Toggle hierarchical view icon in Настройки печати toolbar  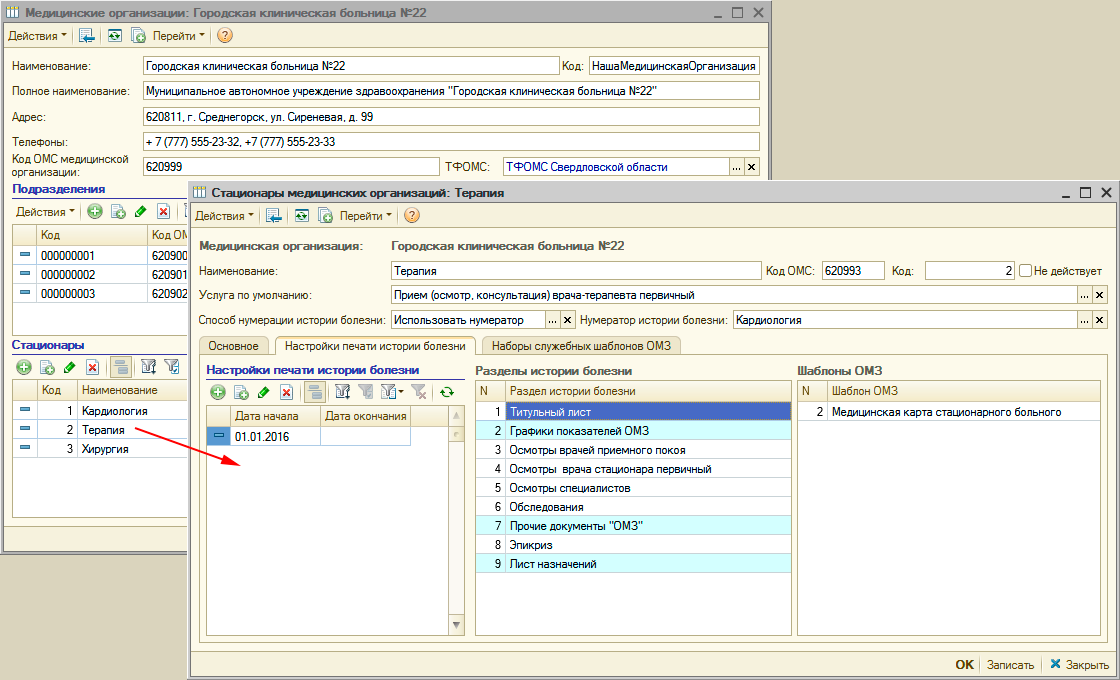click(314, 393)
